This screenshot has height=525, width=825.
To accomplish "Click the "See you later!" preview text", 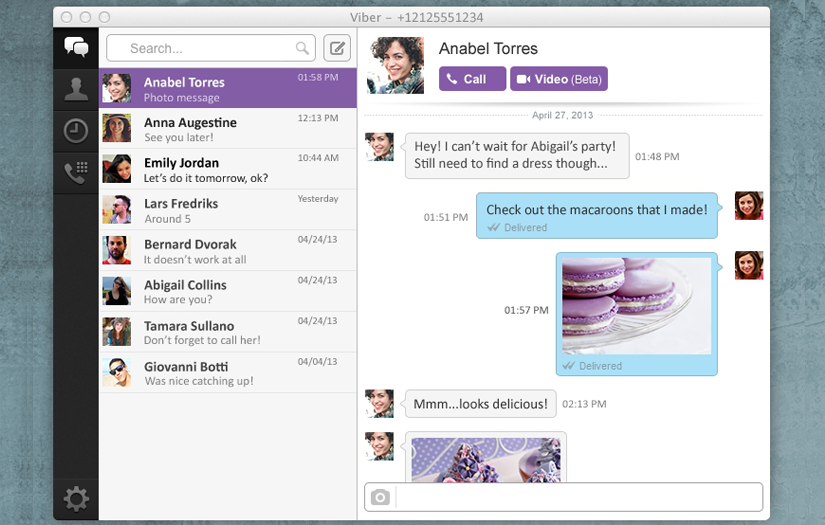I will (179, 137).
